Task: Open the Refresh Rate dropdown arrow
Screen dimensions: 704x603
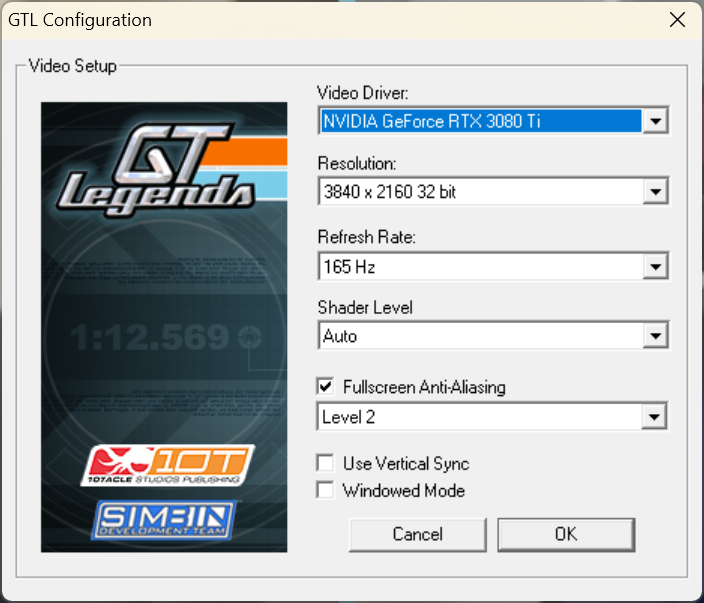Action: coord(655,267)
